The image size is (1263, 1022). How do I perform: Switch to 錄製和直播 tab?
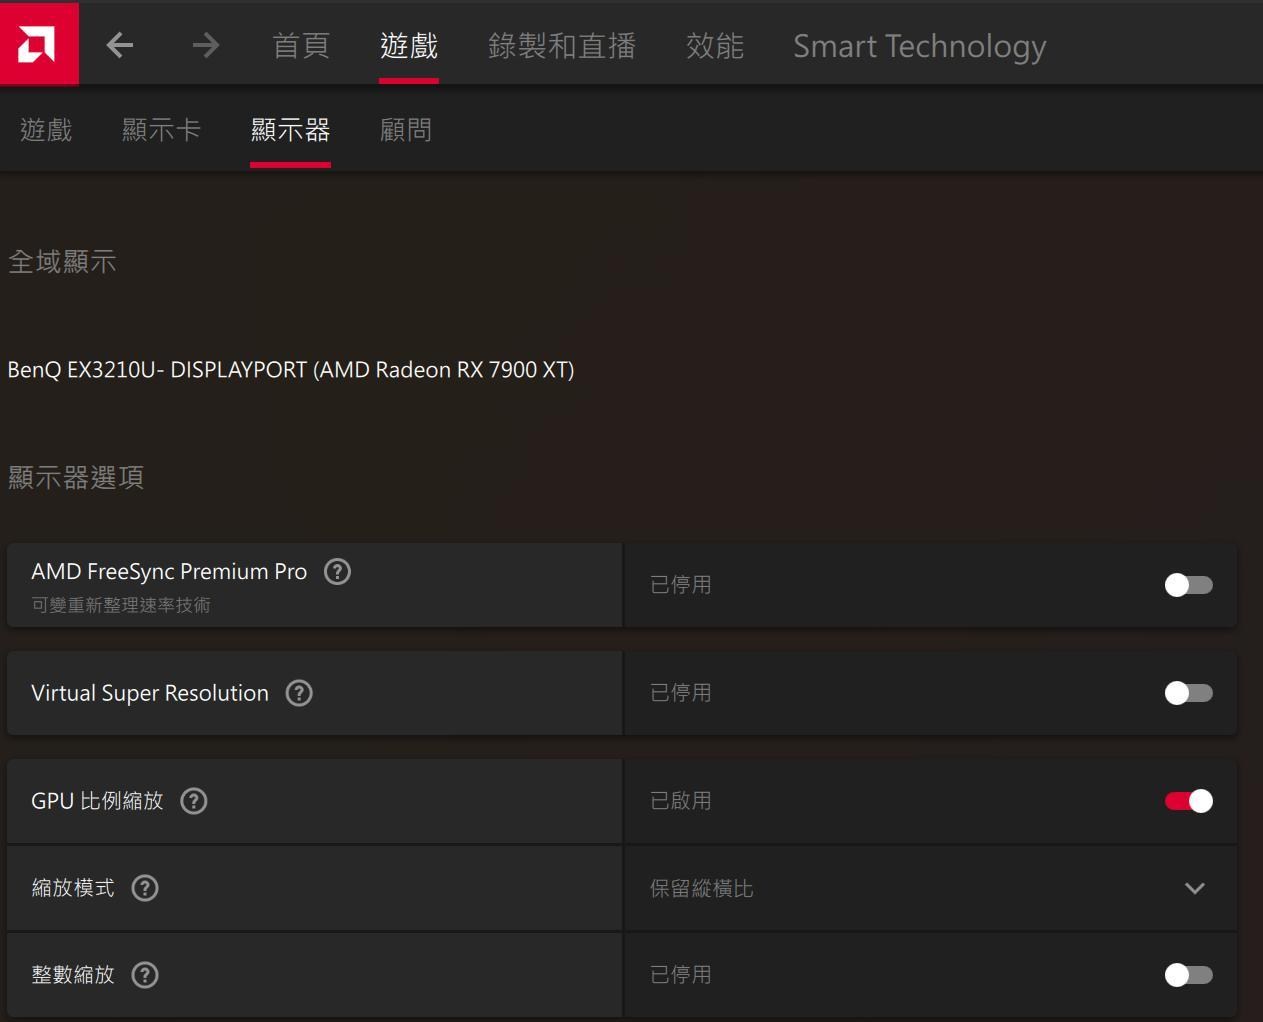click(x=562, y=46)
